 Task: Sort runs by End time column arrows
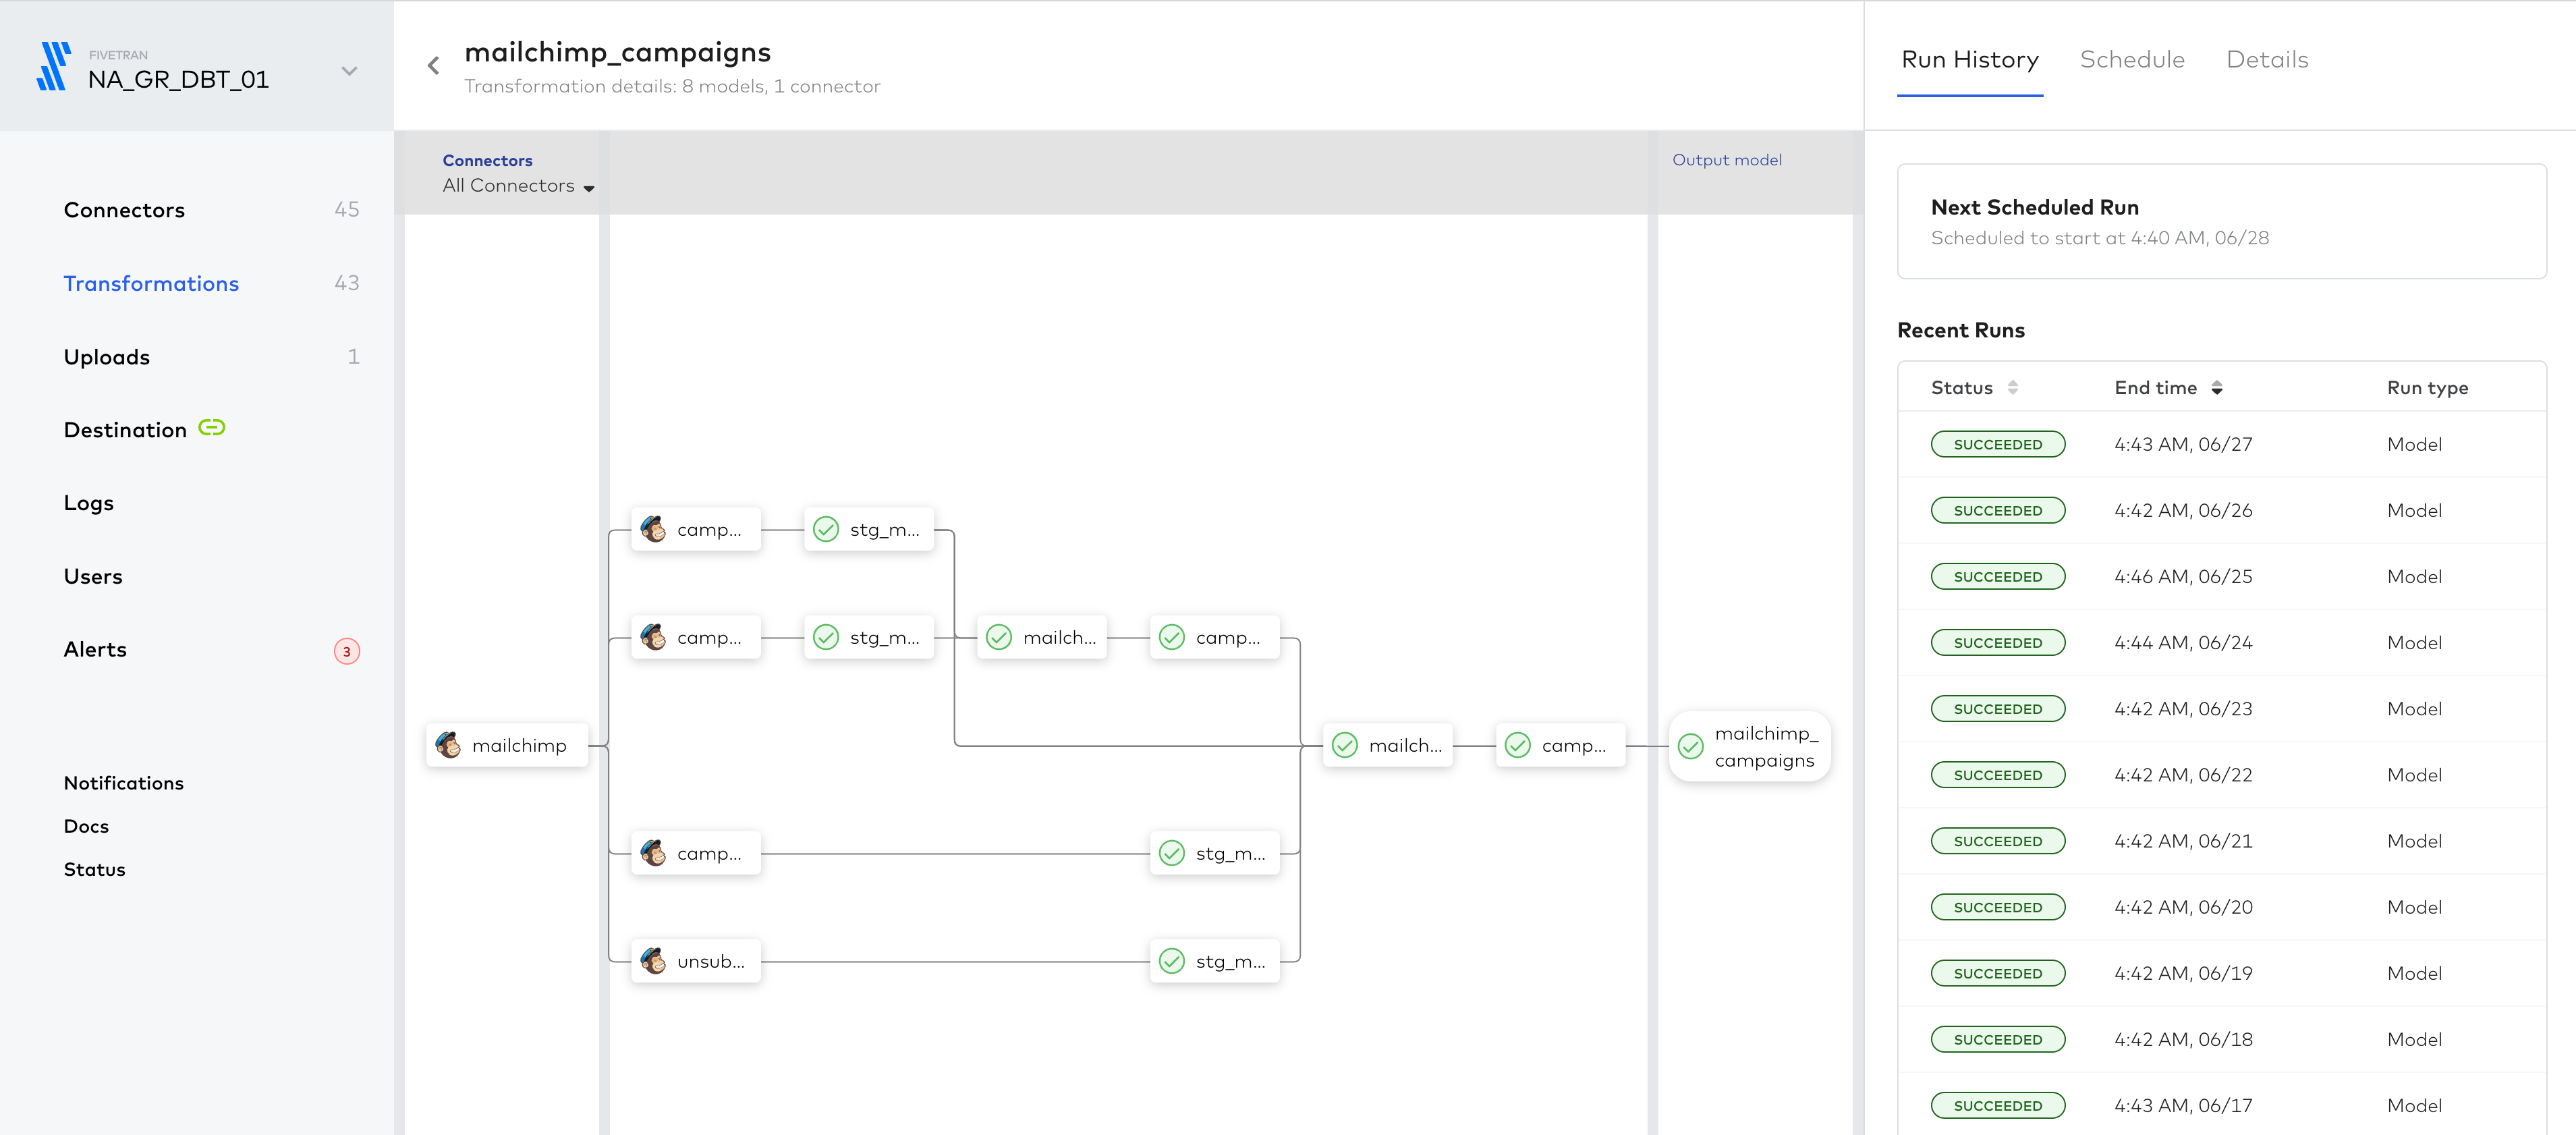(x=2217, y=388)
